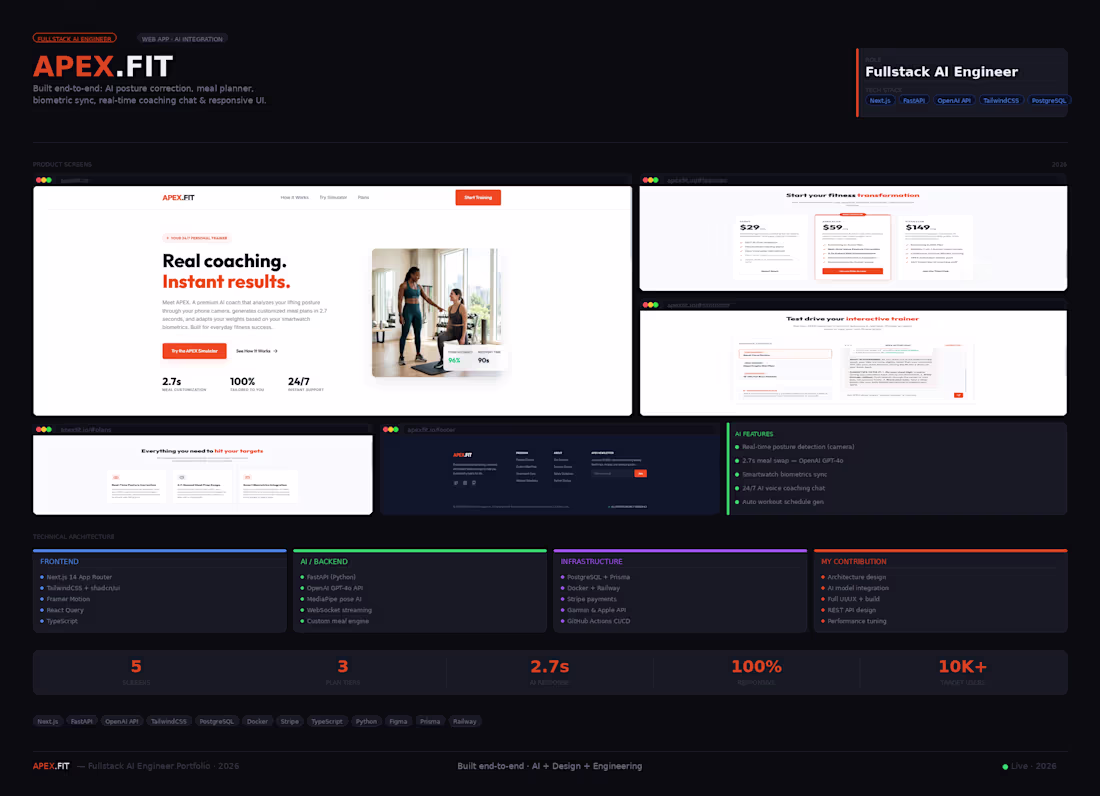Click 'YOUR 24/7 PERSONAL TRAINER' badge
The image size is (1100, 796).
pos(197,238)
